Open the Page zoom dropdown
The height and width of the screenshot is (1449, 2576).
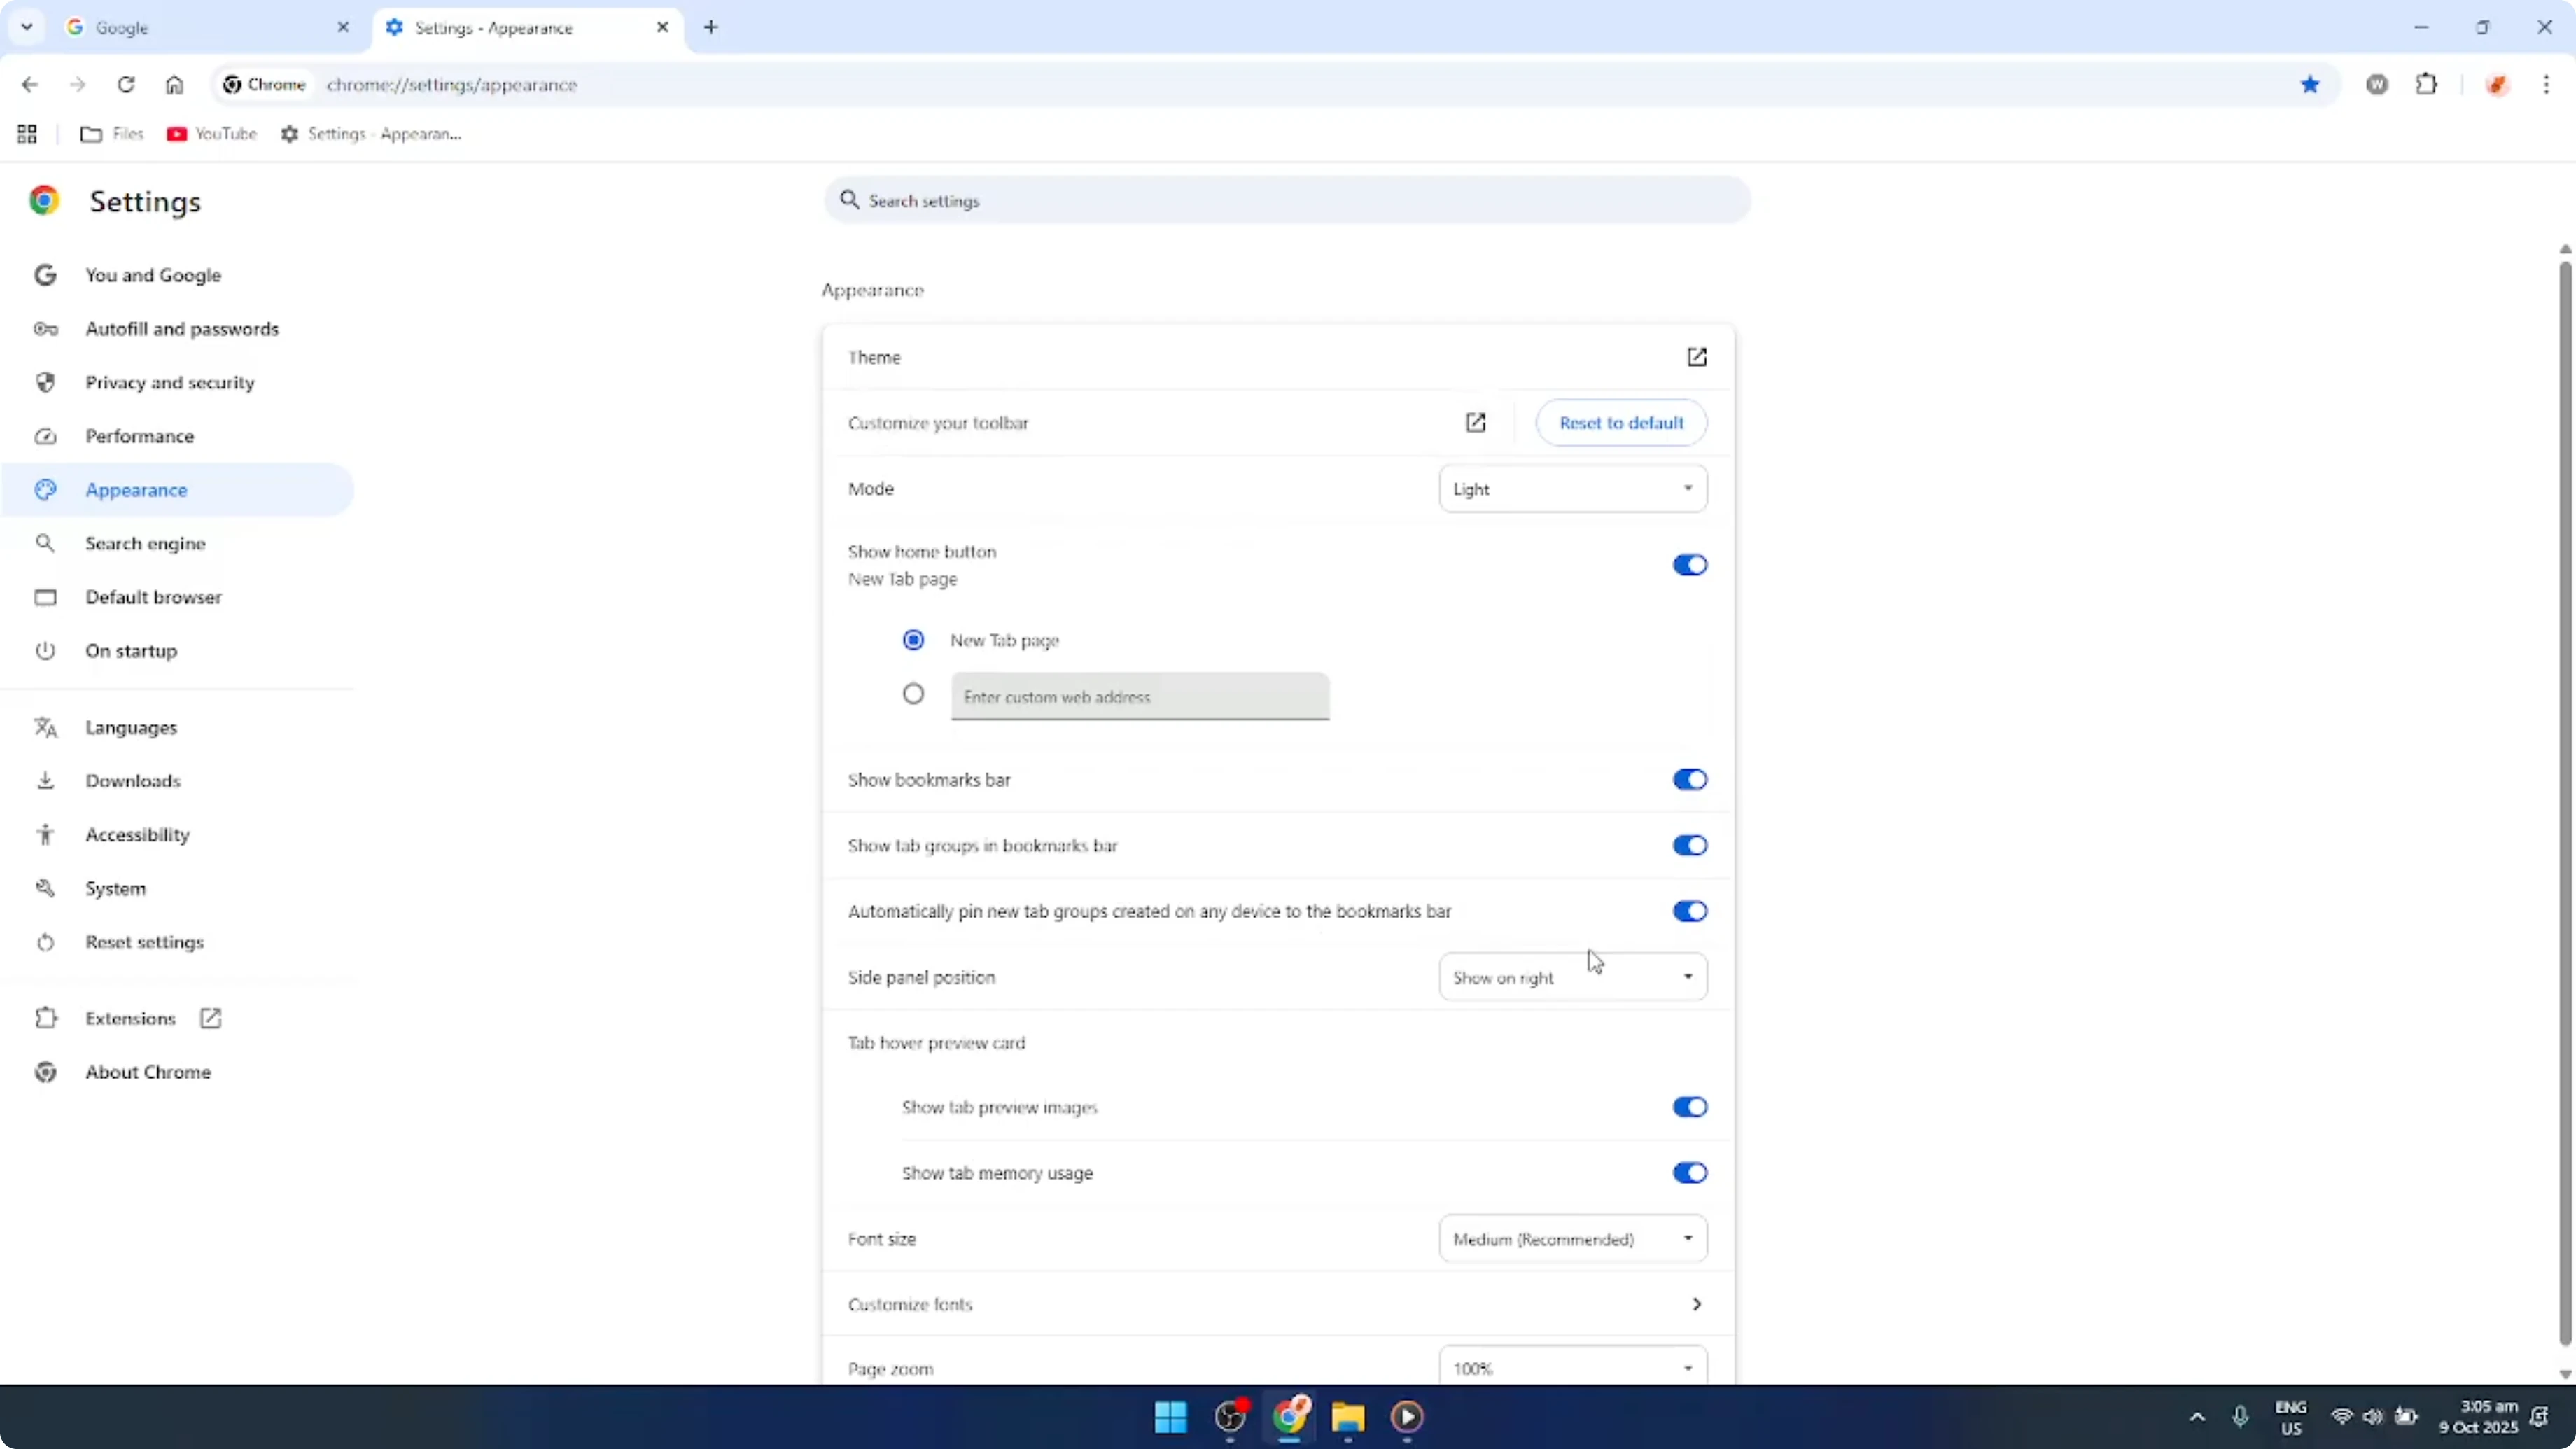click(1573, 1367)
